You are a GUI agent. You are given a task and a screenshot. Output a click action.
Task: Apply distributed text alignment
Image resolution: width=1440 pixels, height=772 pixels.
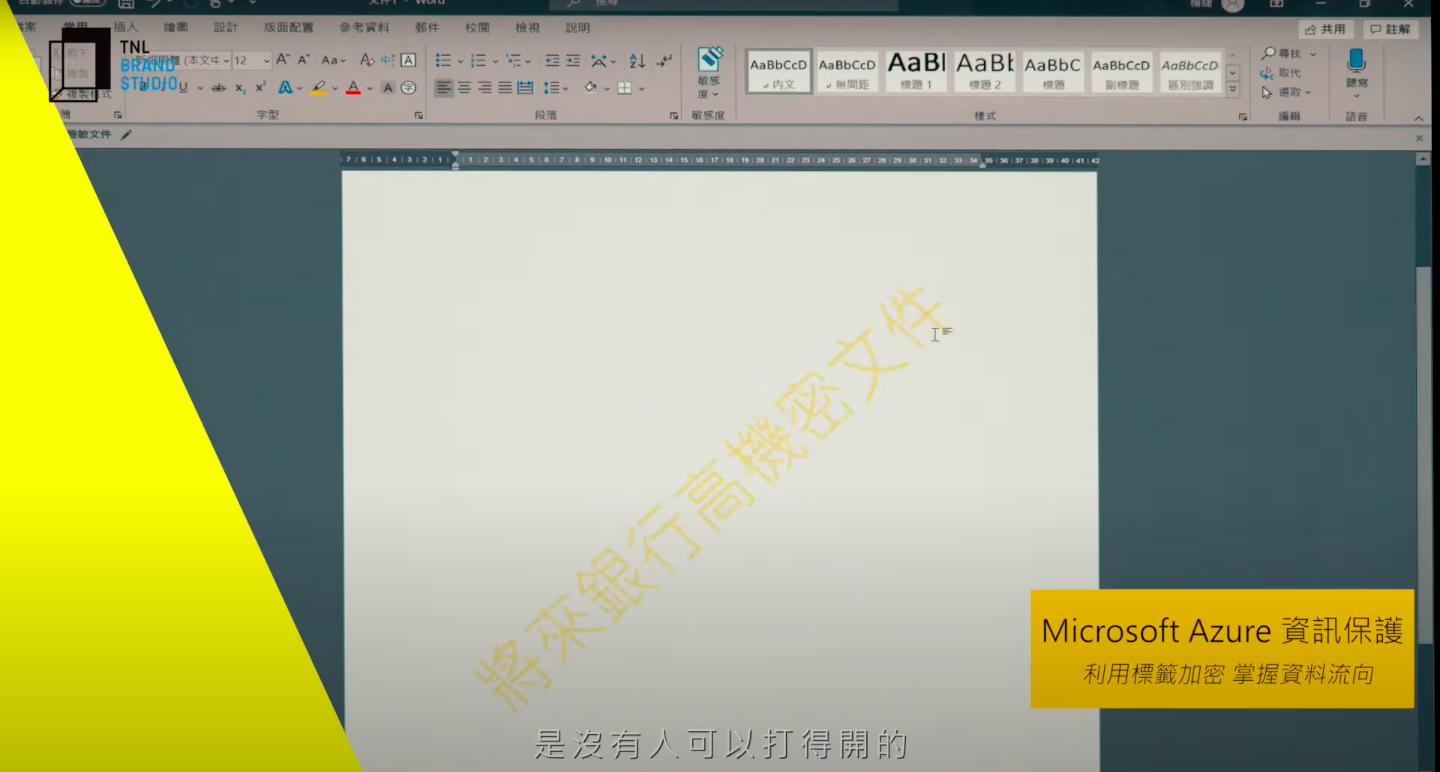click(x=525, y=88)
